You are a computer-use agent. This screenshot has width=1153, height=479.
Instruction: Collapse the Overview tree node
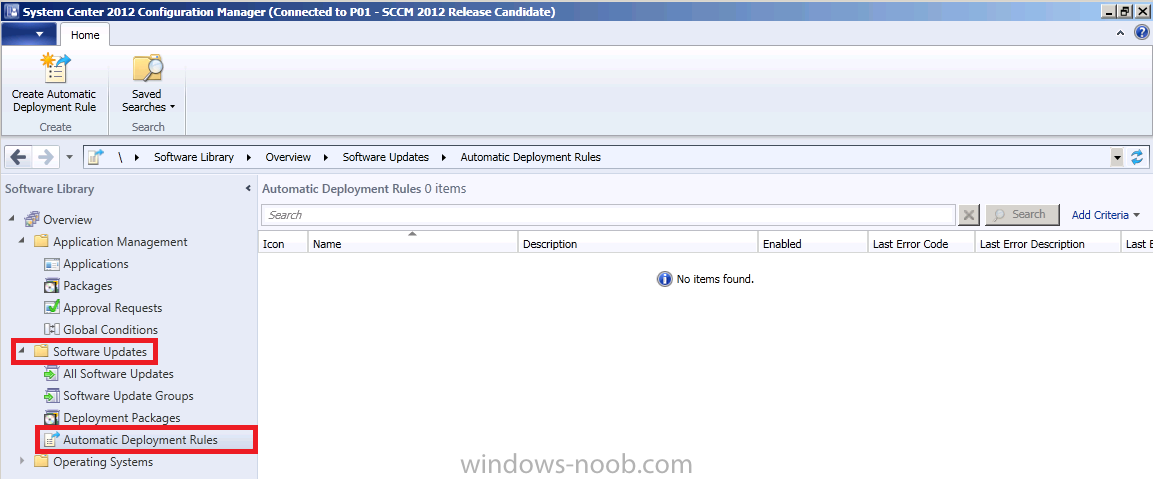(x=12, y=219)
